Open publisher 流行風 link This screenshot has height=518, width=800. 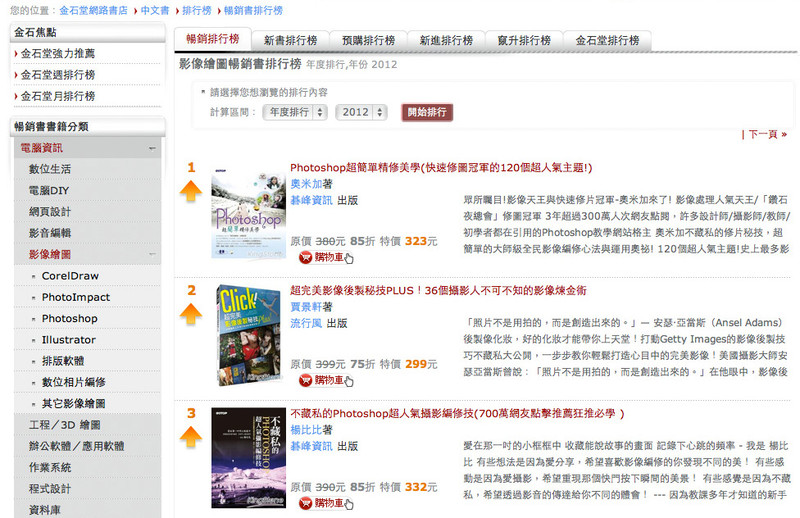306,324
